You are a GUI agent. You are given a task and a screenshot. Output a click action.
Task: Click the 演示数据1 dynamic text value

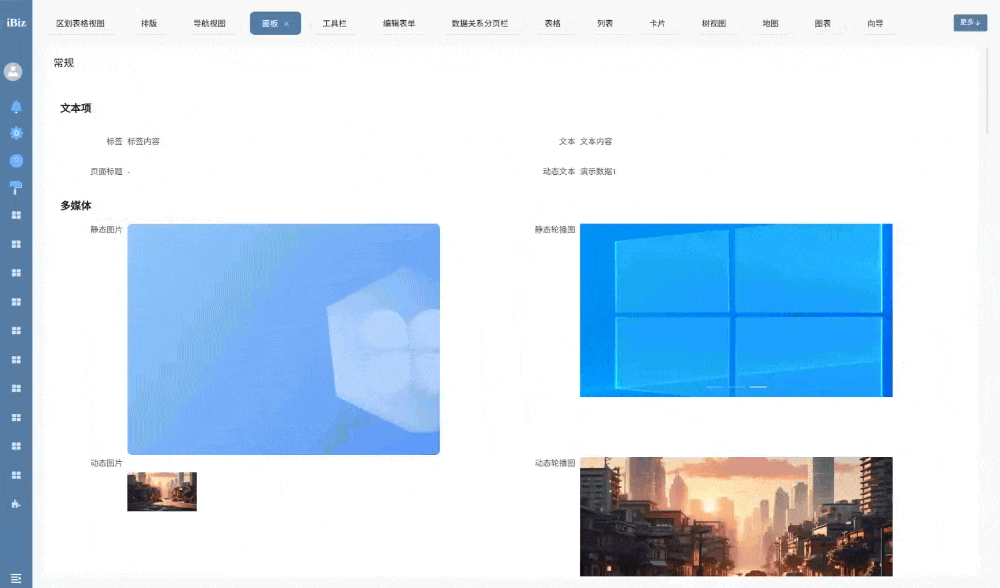[598, 172]
